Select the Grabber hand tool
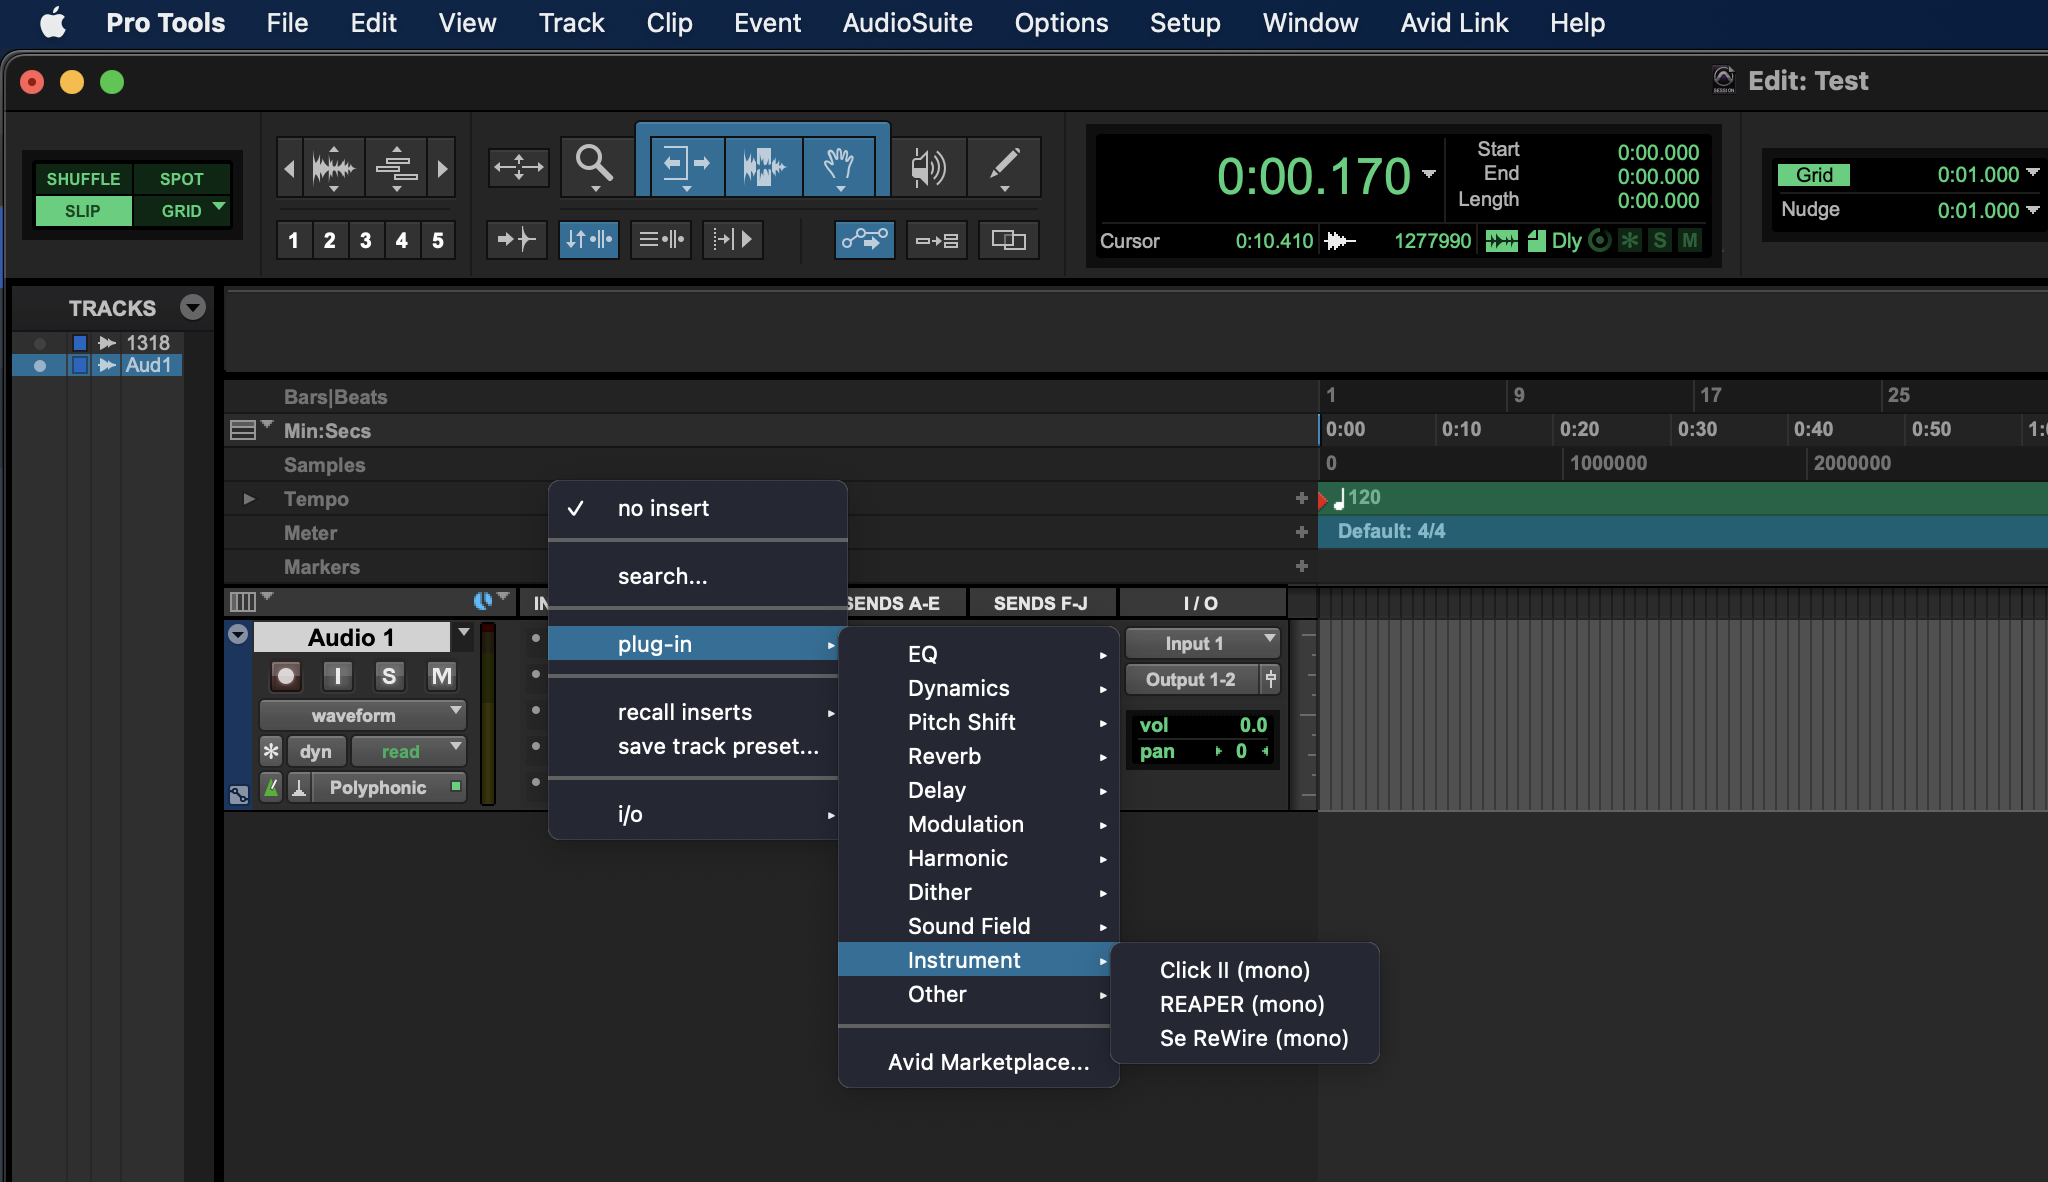The height and width of the screenshot is (1182, 2048). click(839, 165)
